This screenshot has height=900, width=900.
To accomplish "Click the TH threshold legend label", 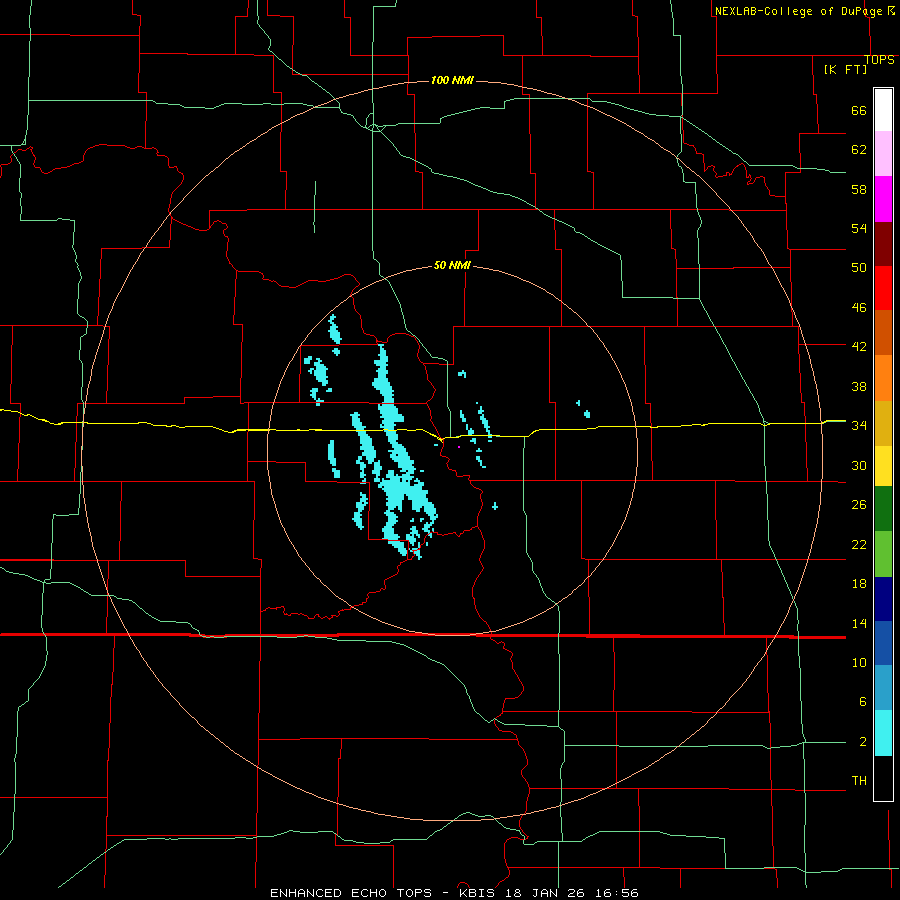I will 859,780.
